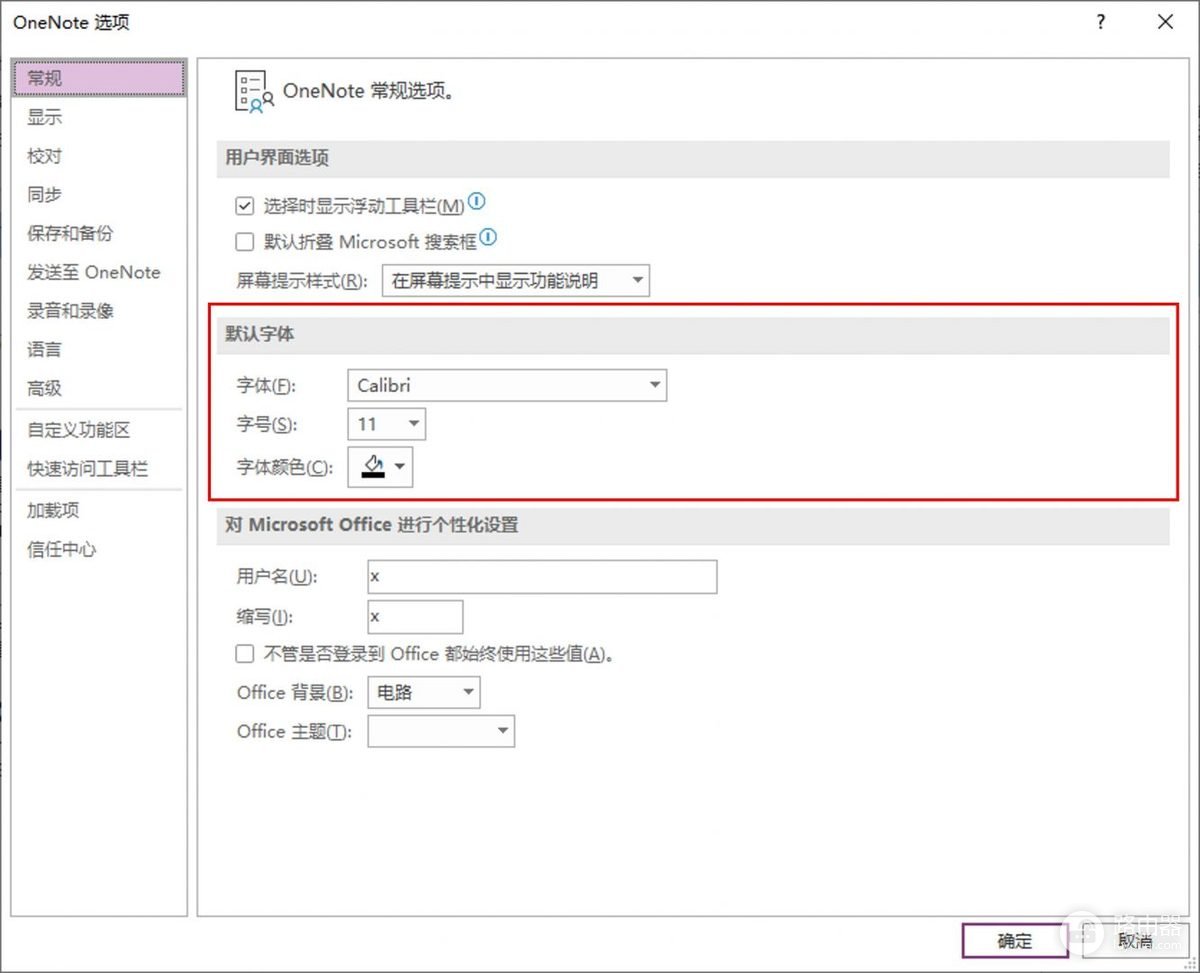The image size is (1200, 973).
Task: Toggle 选择时显示浮动工具栏 checkbox
Action: coord(244,206)
